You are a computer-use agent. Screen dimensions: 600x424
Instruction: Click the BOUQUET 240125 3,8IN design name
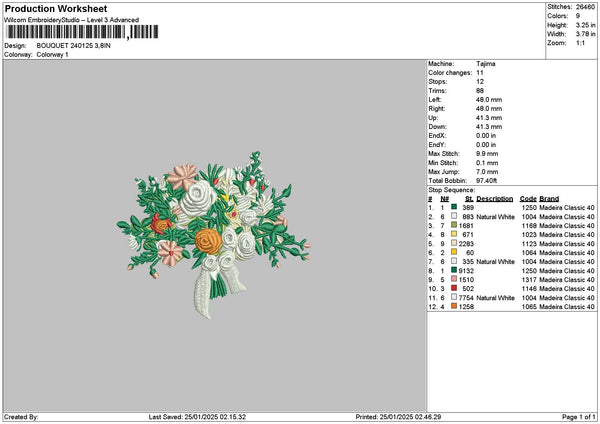[x=75, y=46]
